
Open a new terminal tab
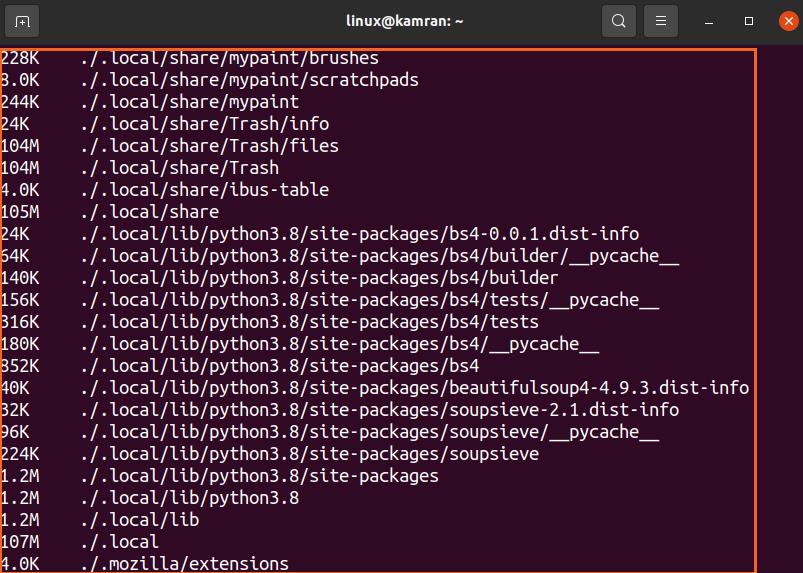(x=23, y=21)
